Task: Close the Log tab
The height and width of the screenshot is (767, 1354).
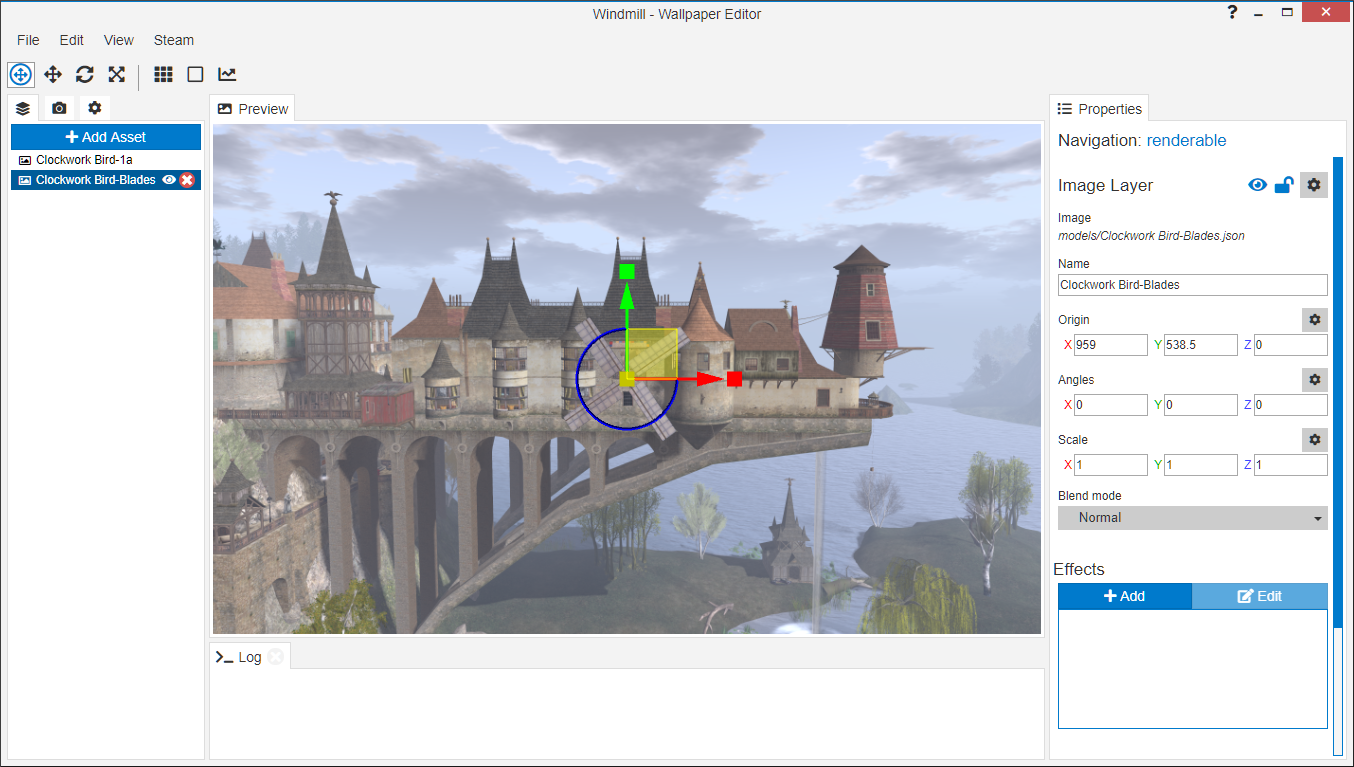Action: (275, 657)
